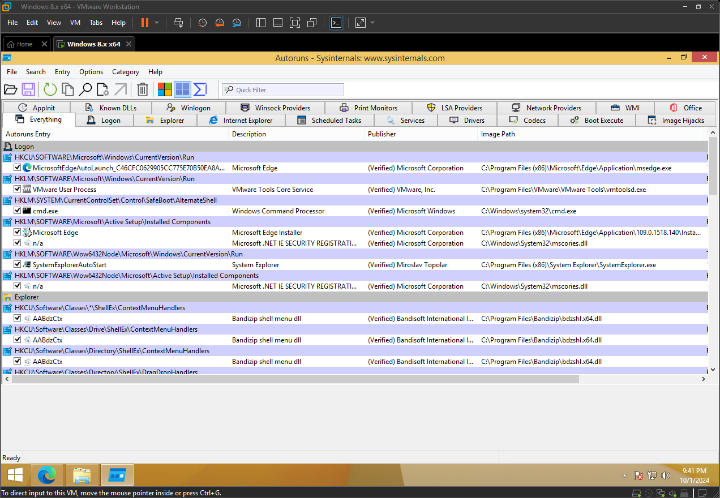Click the volume speaker tray icon

coord(665,476)
